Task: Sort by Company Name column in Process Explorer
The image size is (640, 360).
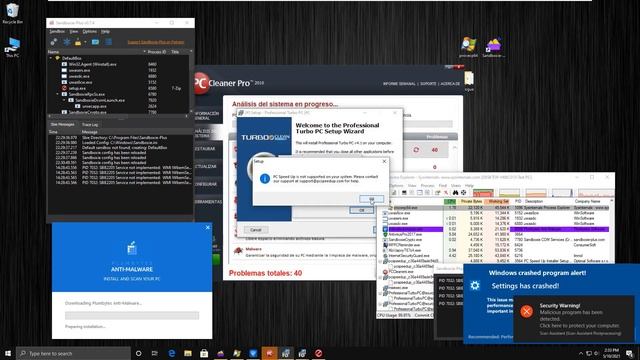Action: (x=588, y=201)
